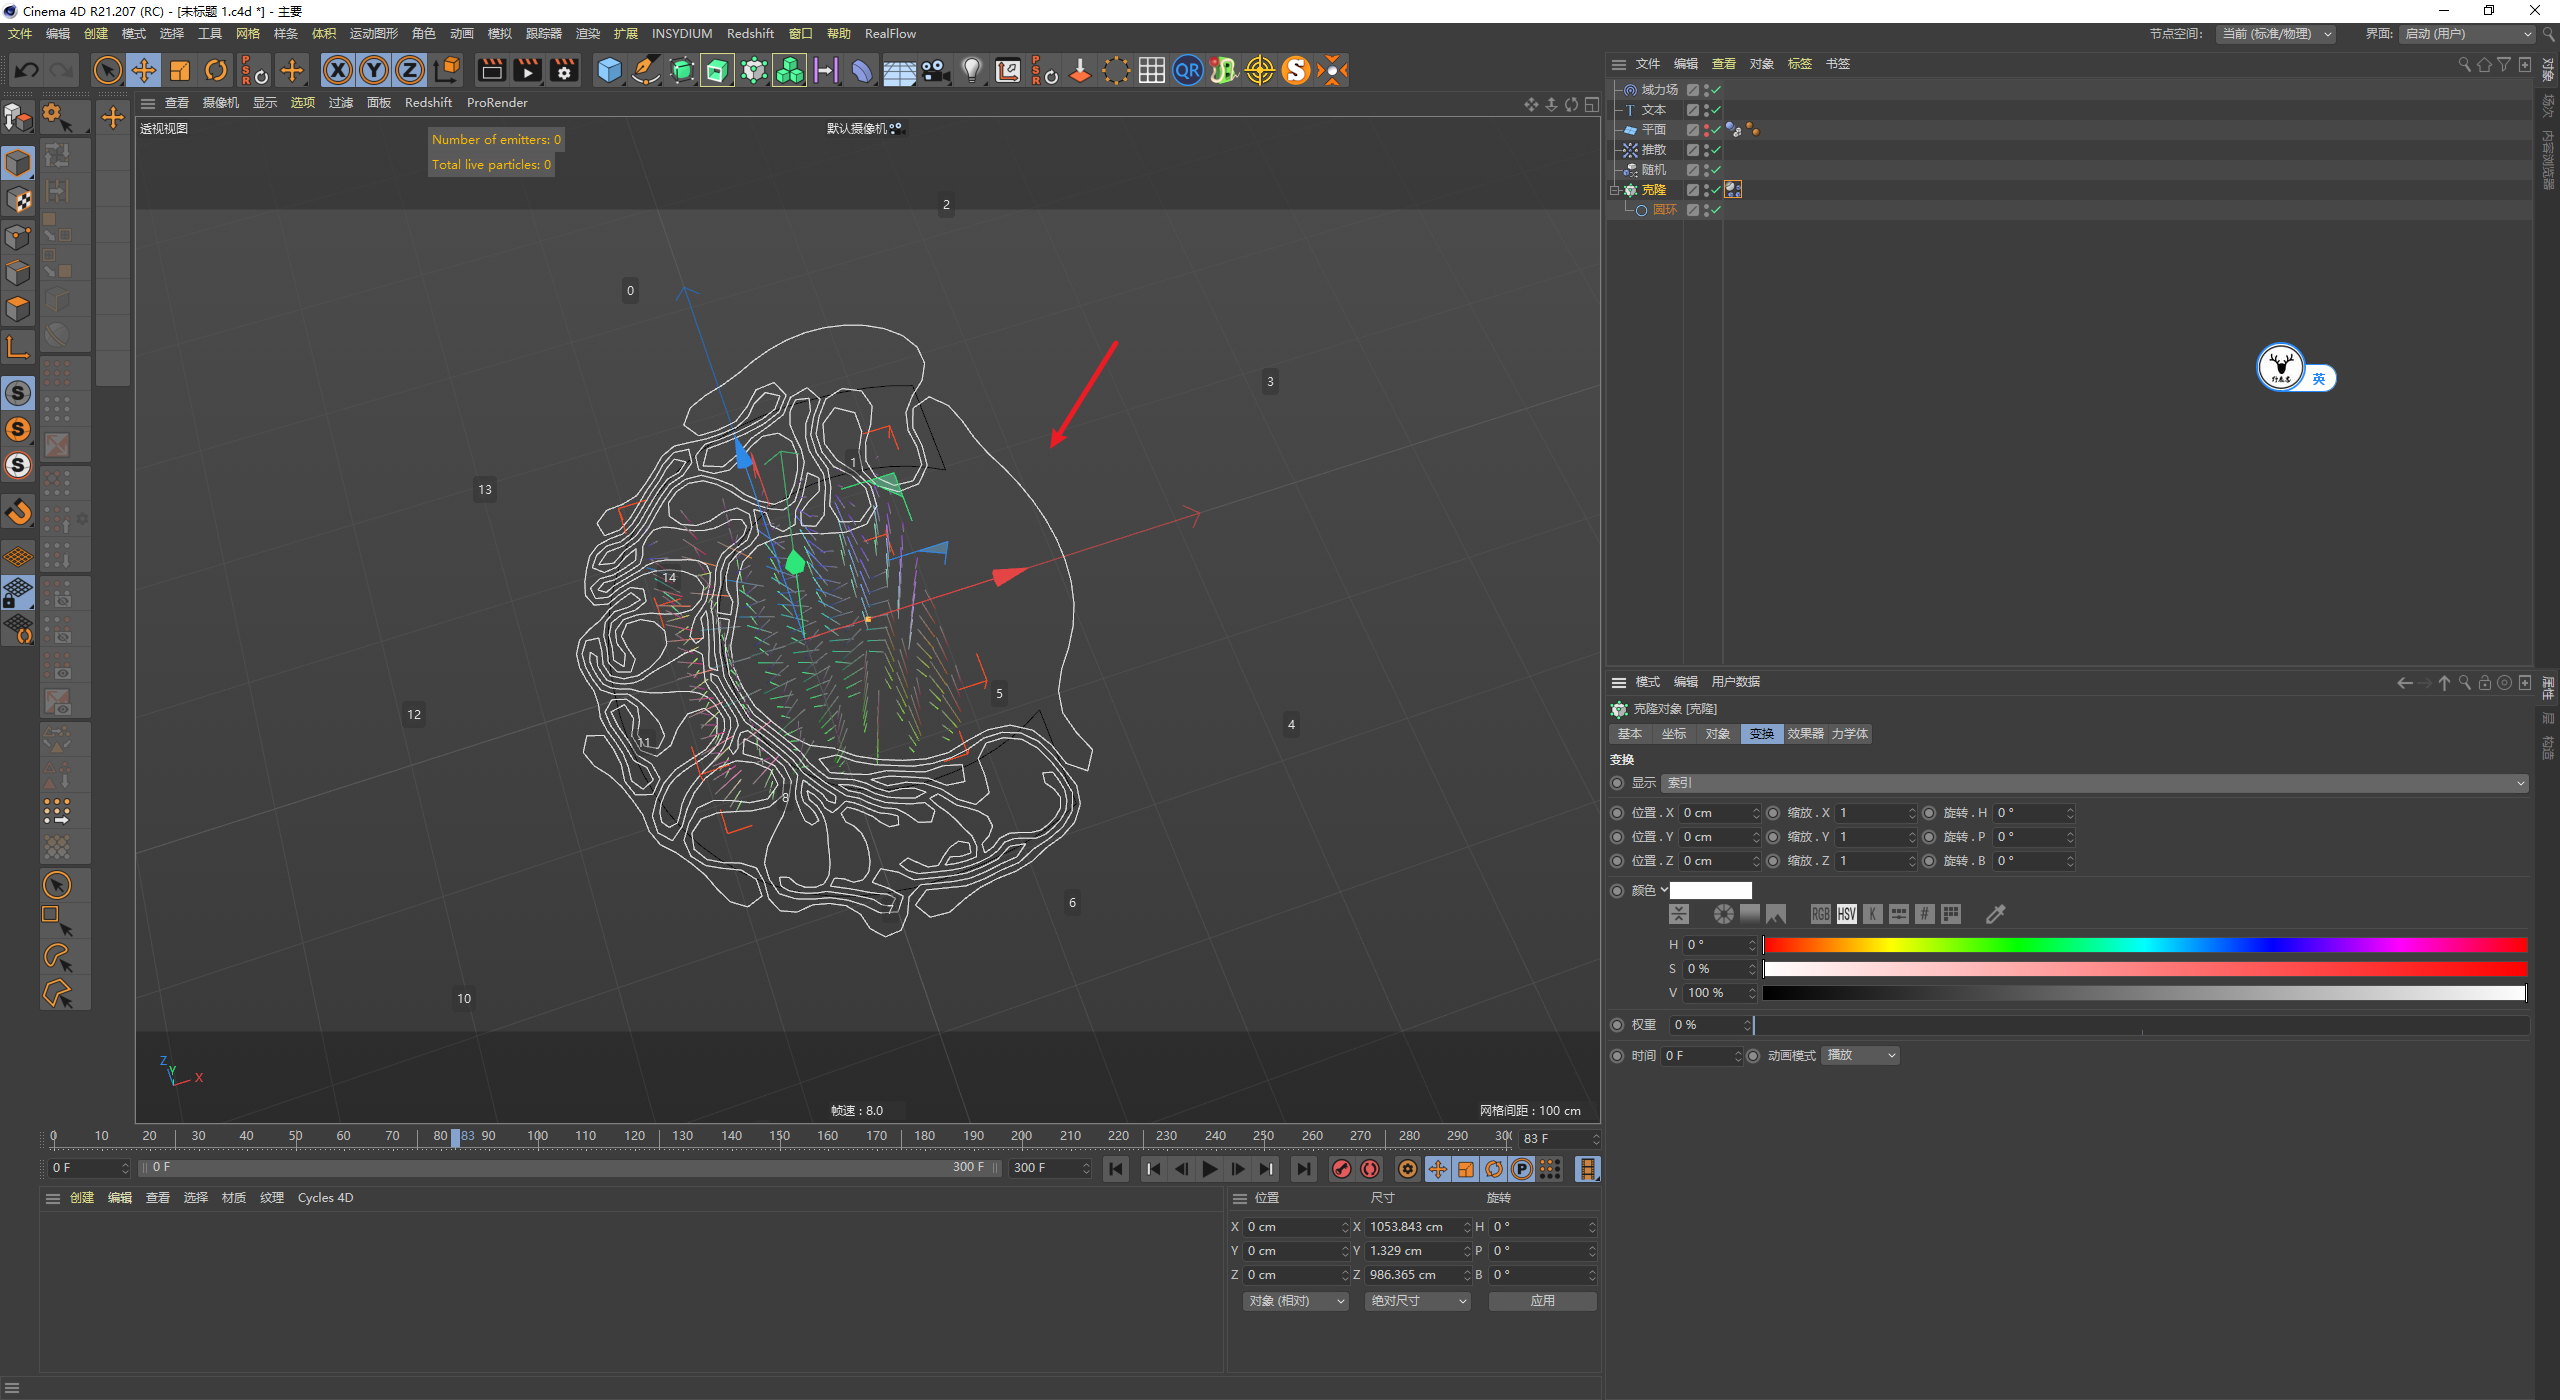
Task: Open the 绝对尺寸 size mode selector
Action: pos(1417,1301)
